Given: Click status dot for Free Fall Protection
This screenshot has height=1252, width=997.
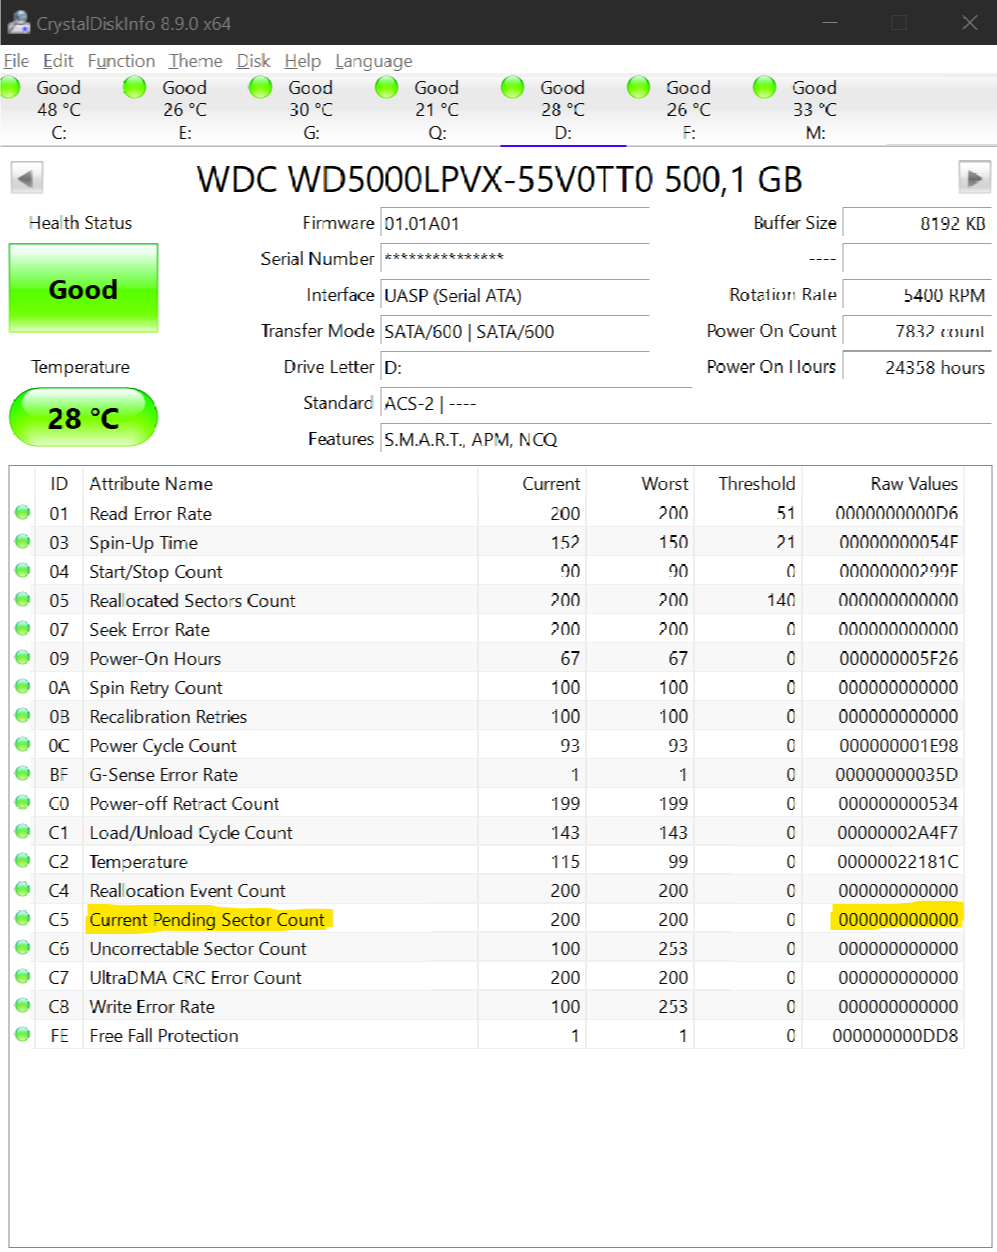Looking at the screenshot, I should 23,1034.
